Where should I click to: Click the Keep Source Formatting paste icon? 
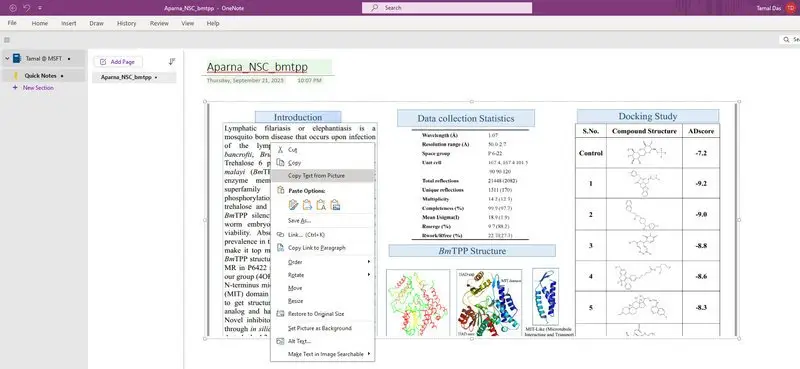pyautogui.click(x=293, y=205)
